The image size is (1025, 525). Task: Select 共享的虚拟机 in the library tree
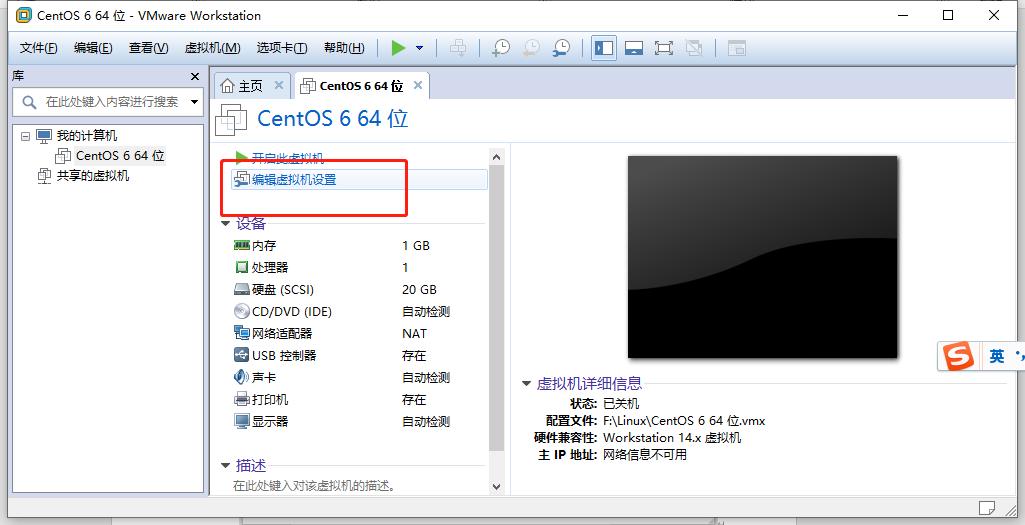click(x=92, y=175)
